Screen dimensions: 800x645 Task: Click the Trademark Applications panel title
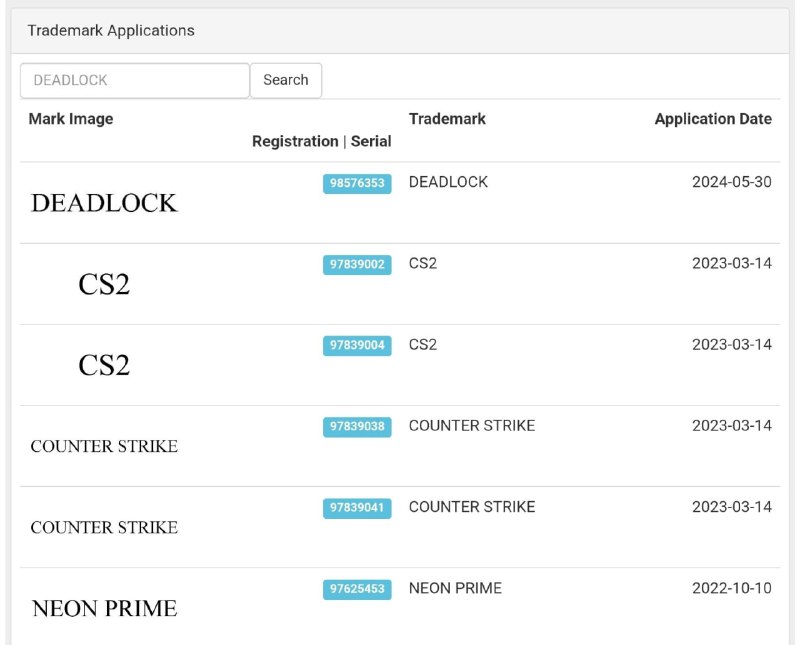[x=111, y=31]
